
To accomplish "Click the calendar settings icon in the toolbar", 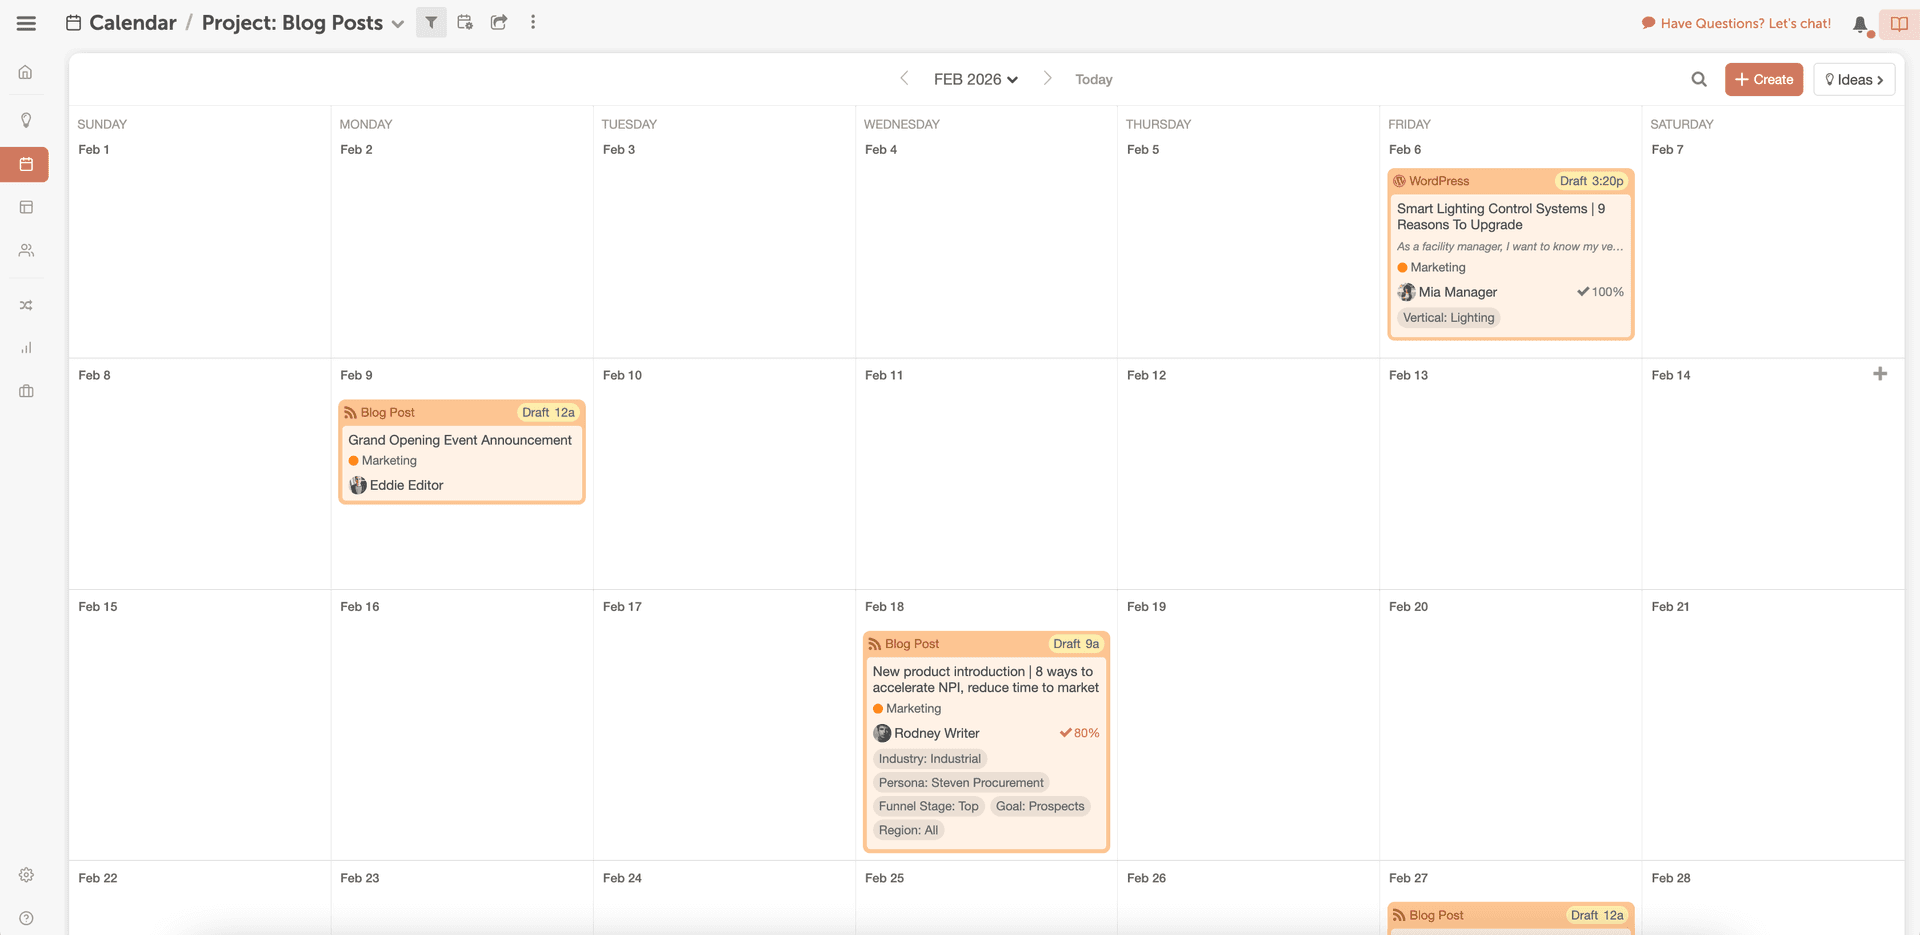I will tap(464, 22).
